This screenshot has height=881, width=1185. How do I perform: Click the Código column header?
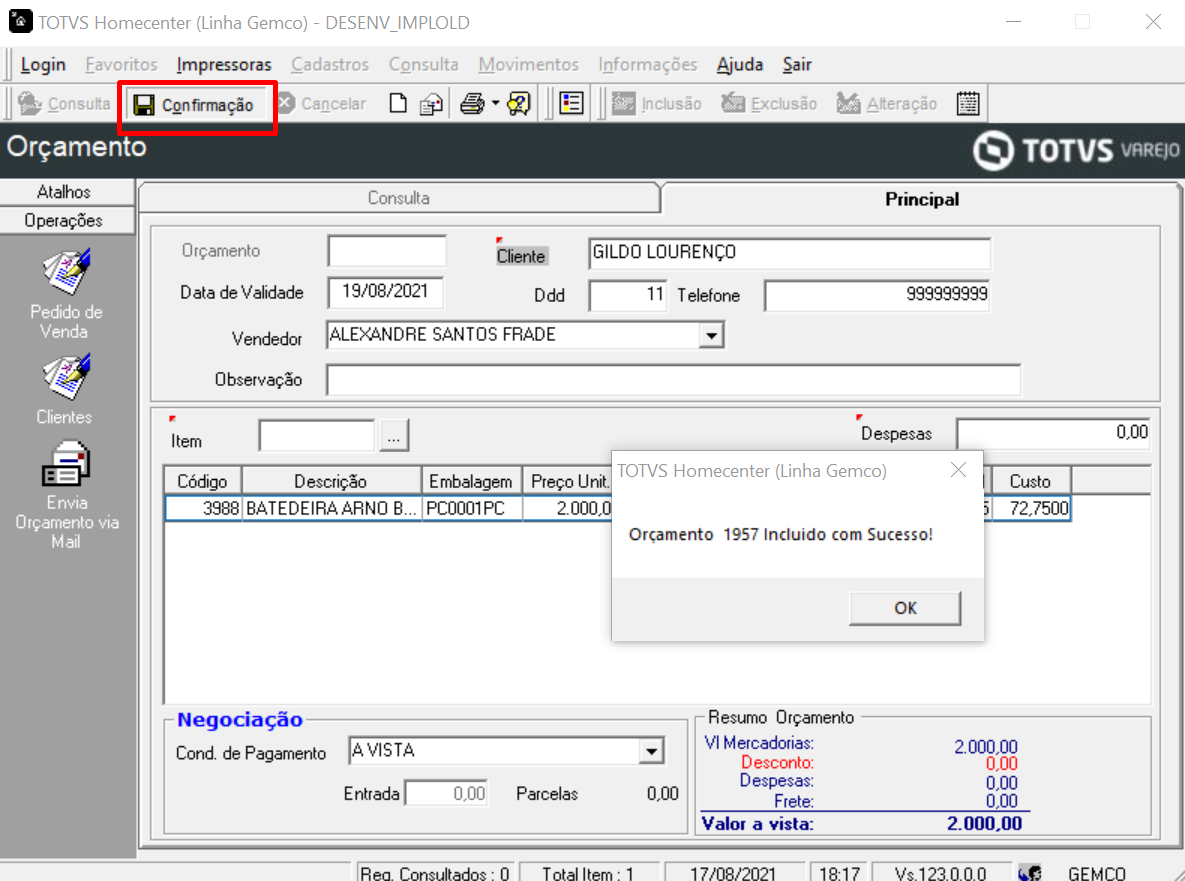(203, 481)
